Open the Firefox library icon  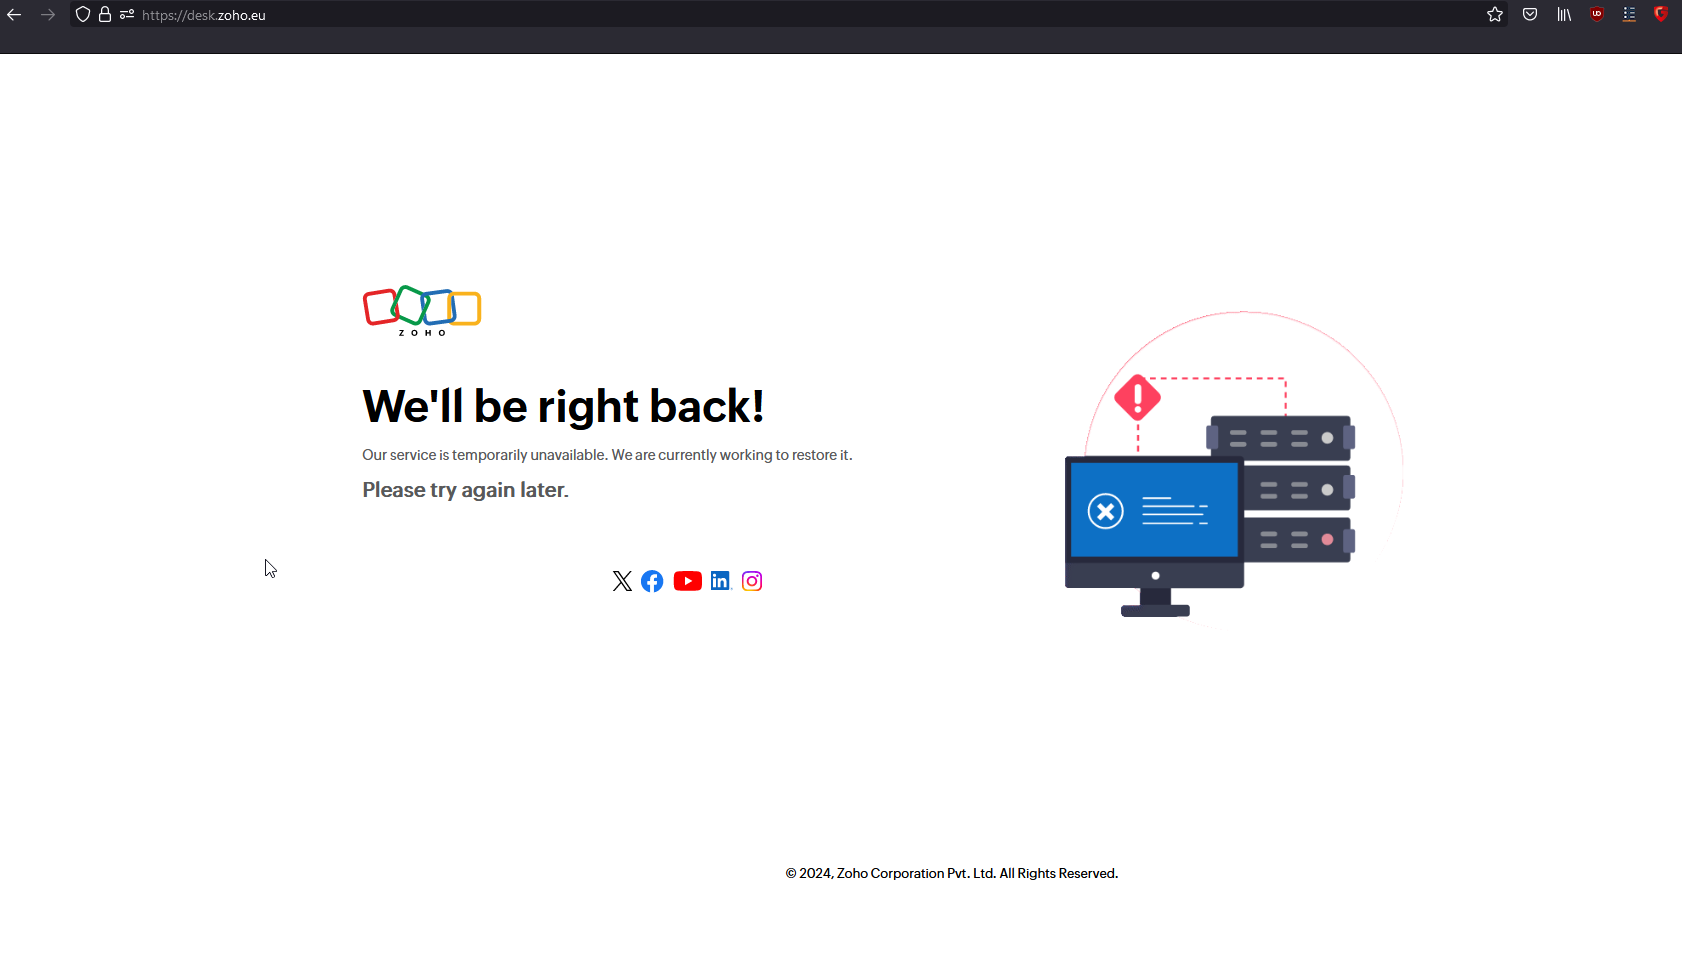coord(1564,14)
